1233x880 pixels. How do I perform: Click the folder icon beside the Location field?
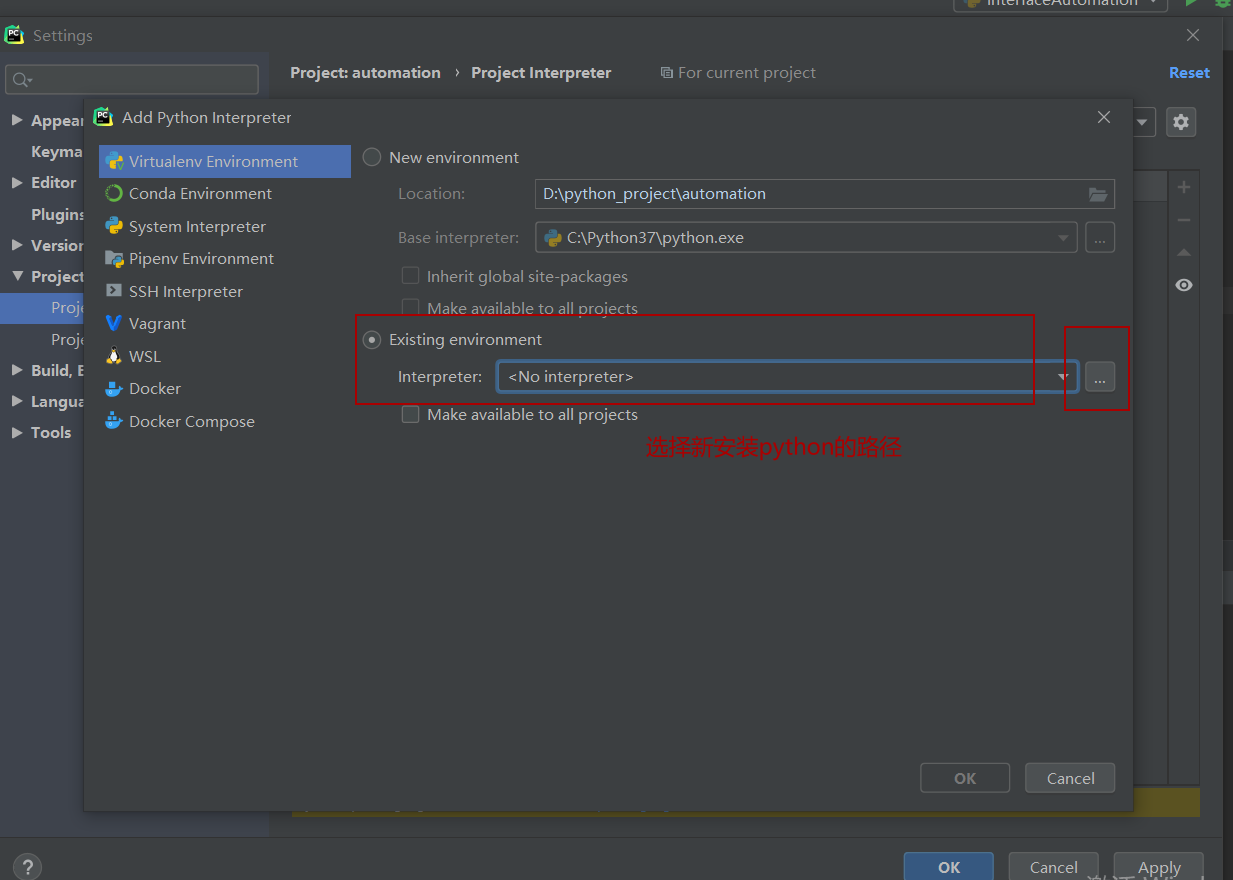[x=1097, y=193]
